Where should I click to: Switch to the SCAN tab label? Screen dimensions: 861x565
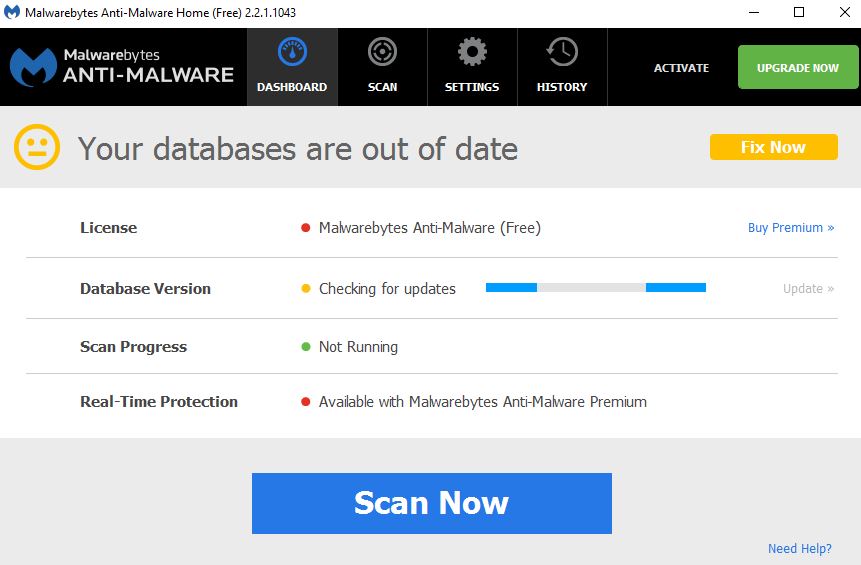[382, 87]
